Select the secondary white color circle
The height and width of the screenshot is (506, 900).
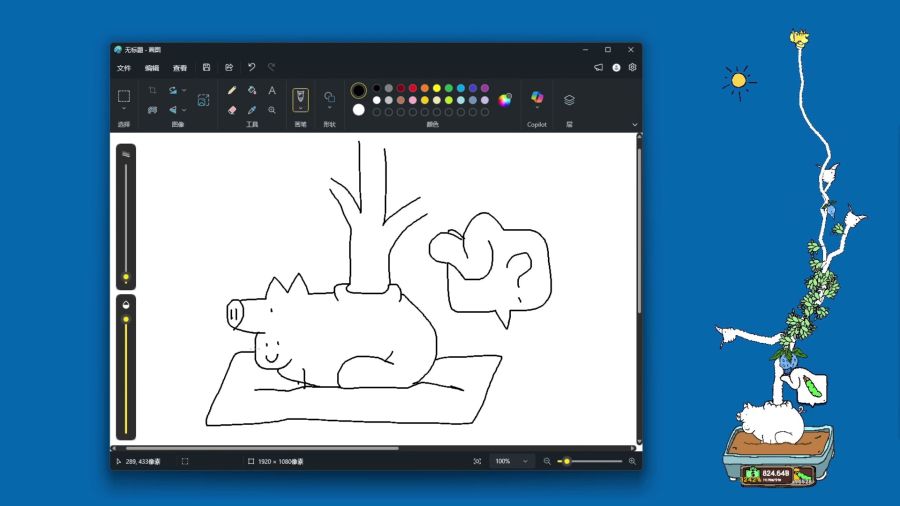click(358, 110)
